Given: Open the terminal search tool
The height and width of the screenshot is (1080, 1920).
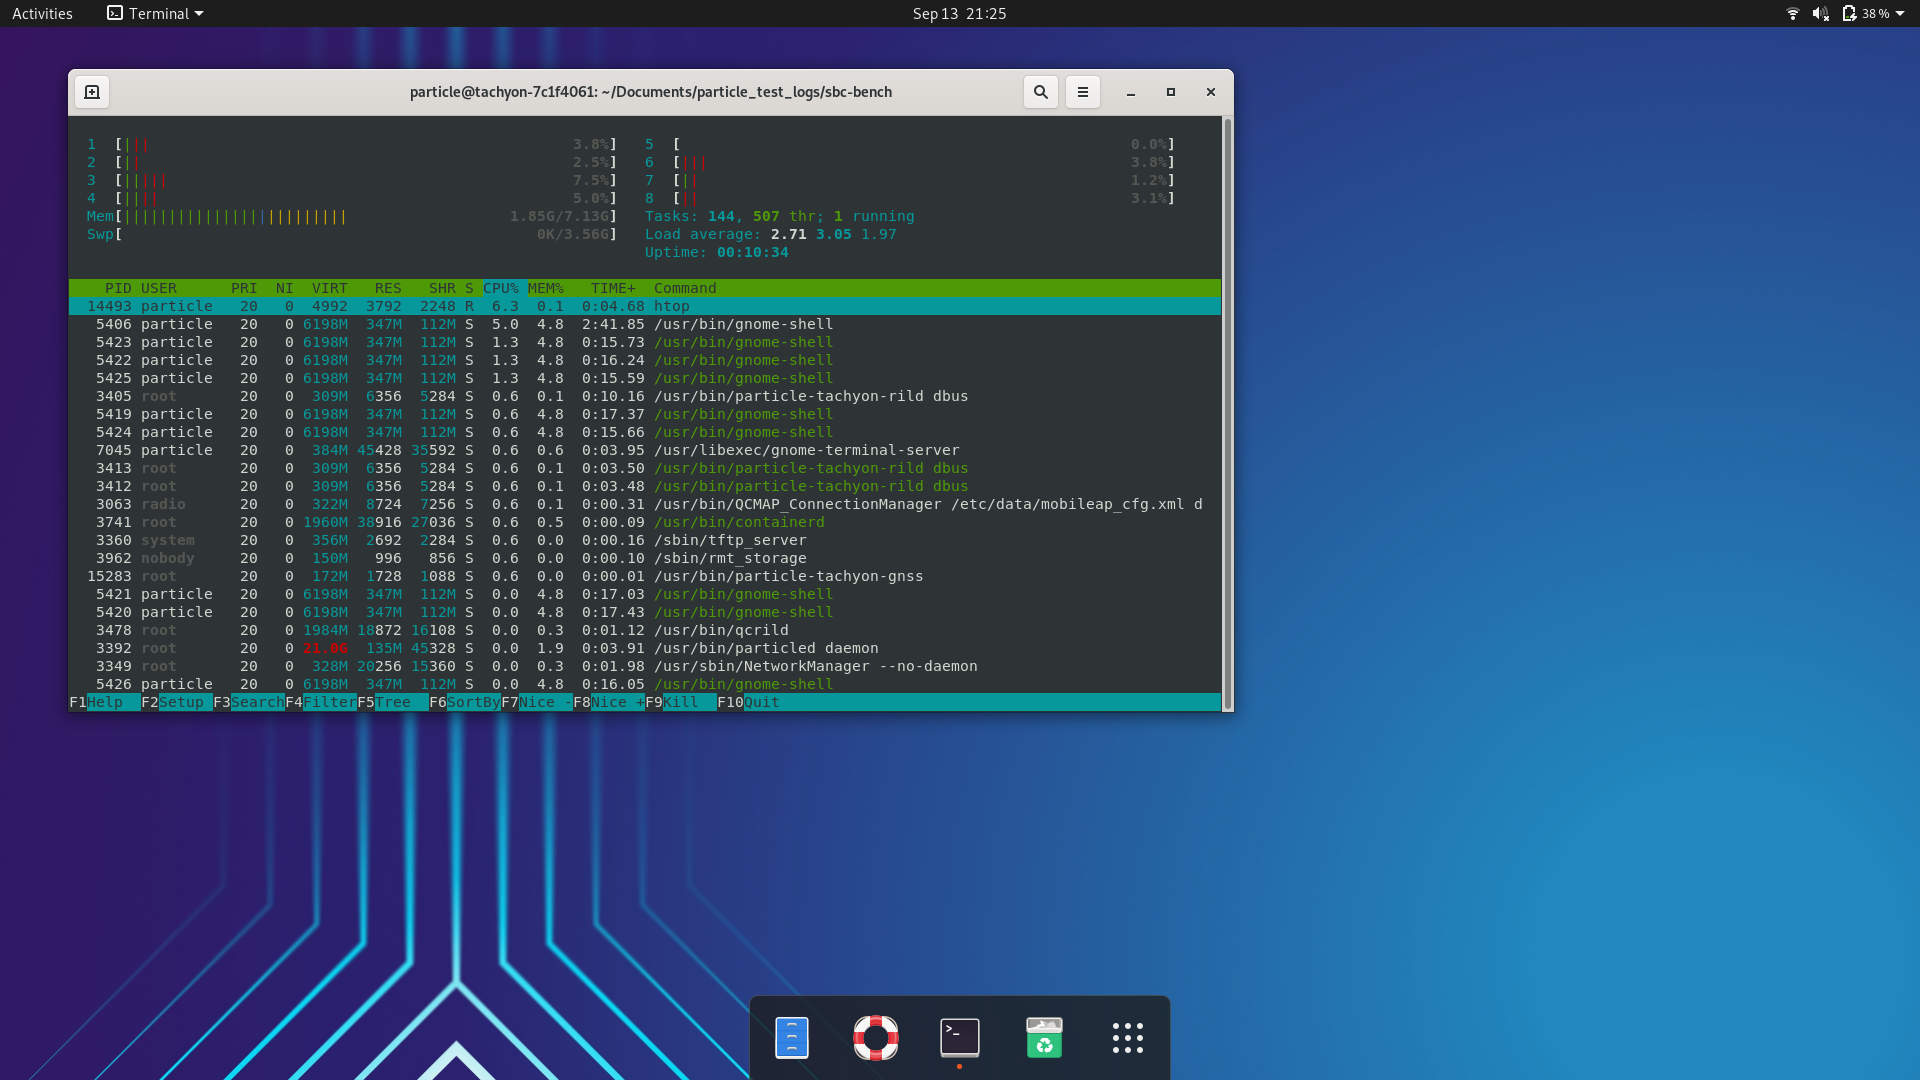Looking at the screenshot, I should pyautogui.click(x=1041, y=92).
